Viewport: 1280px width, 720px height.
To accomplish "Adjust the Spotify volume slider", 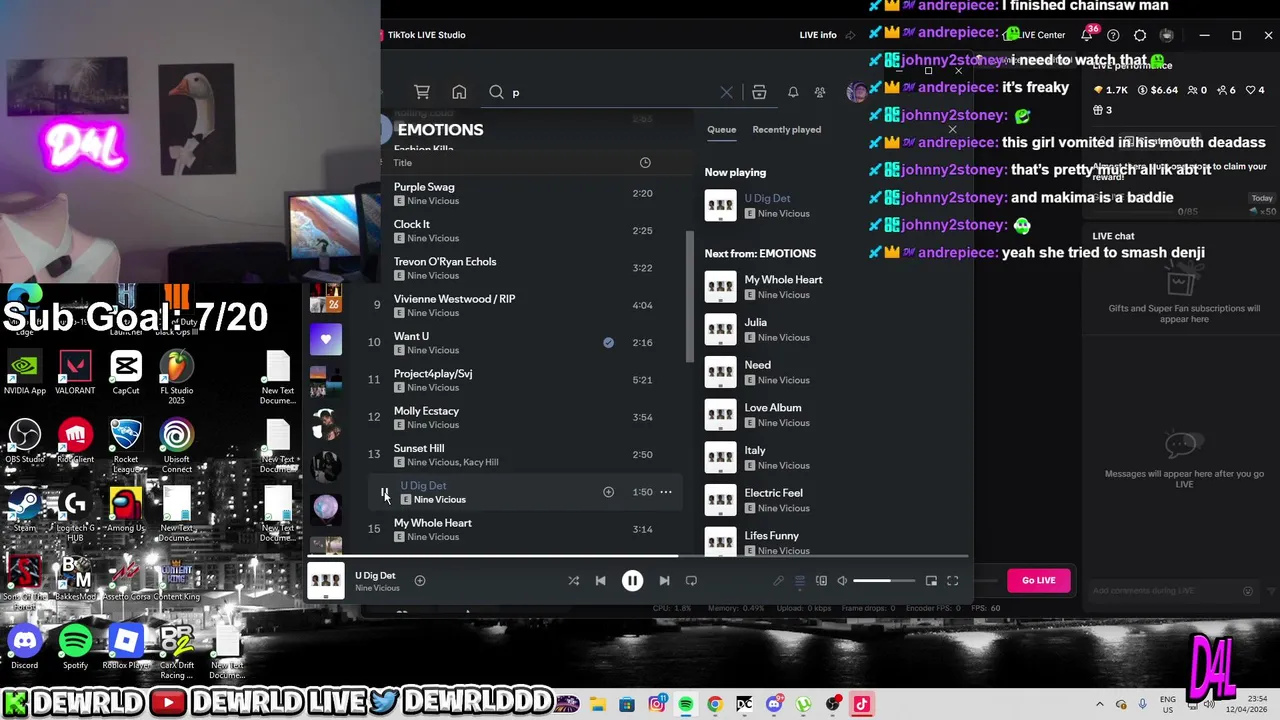I will (884, 580).
